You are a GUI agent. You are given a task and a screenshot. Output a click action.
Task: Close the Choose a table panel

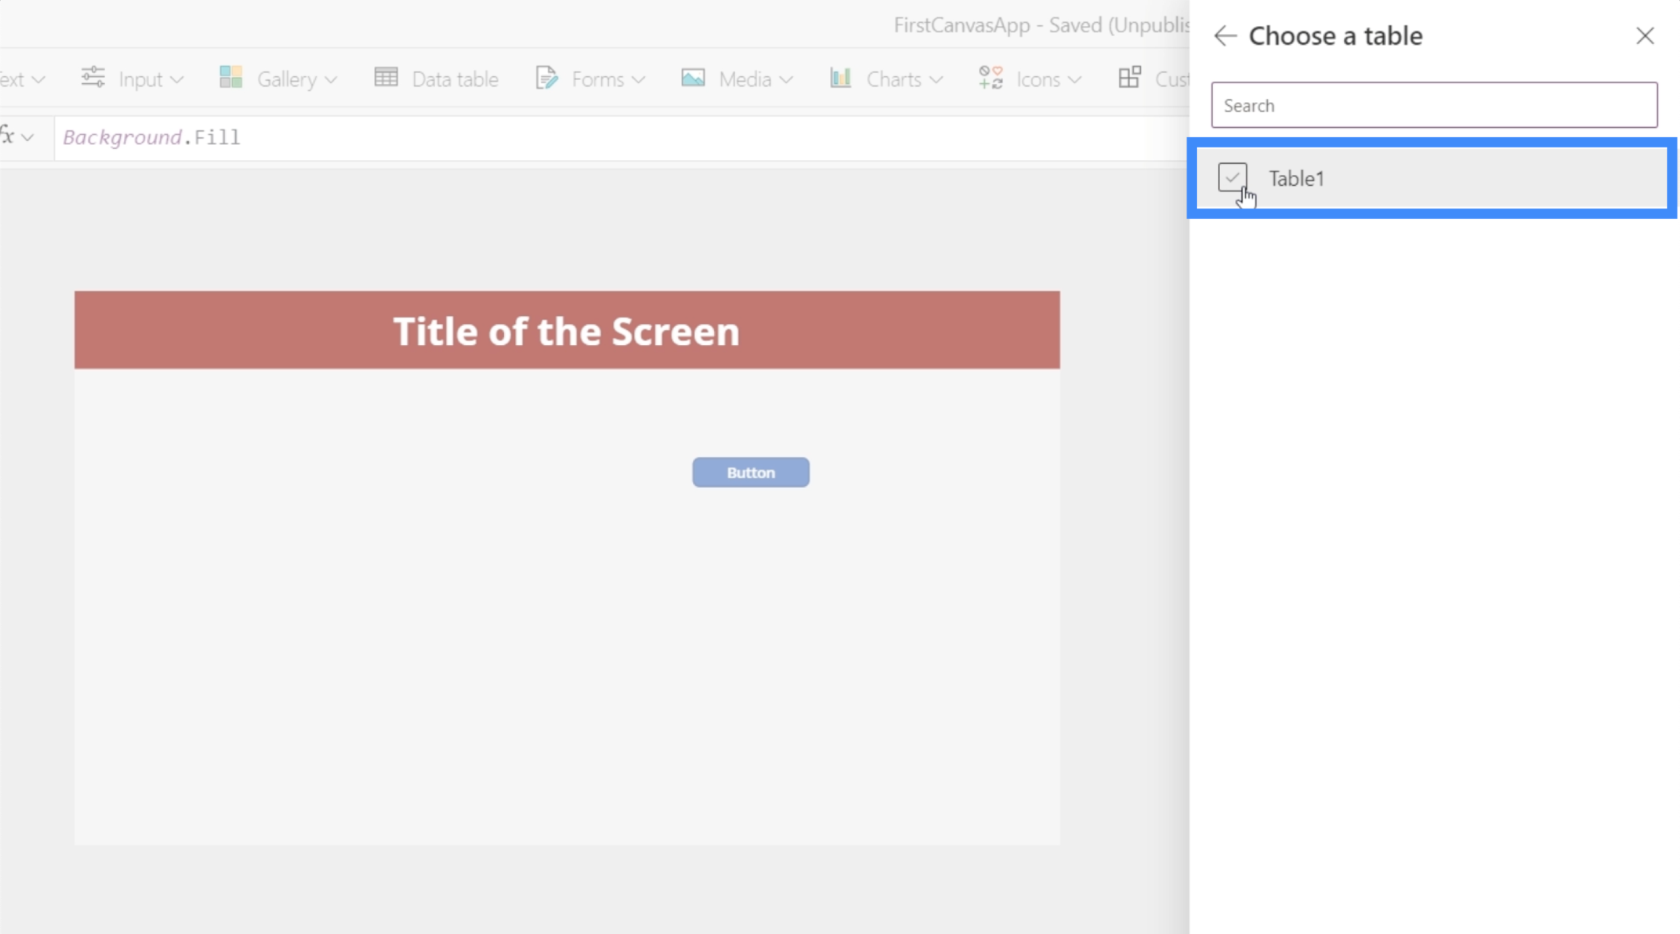[x=1645, y=36]
